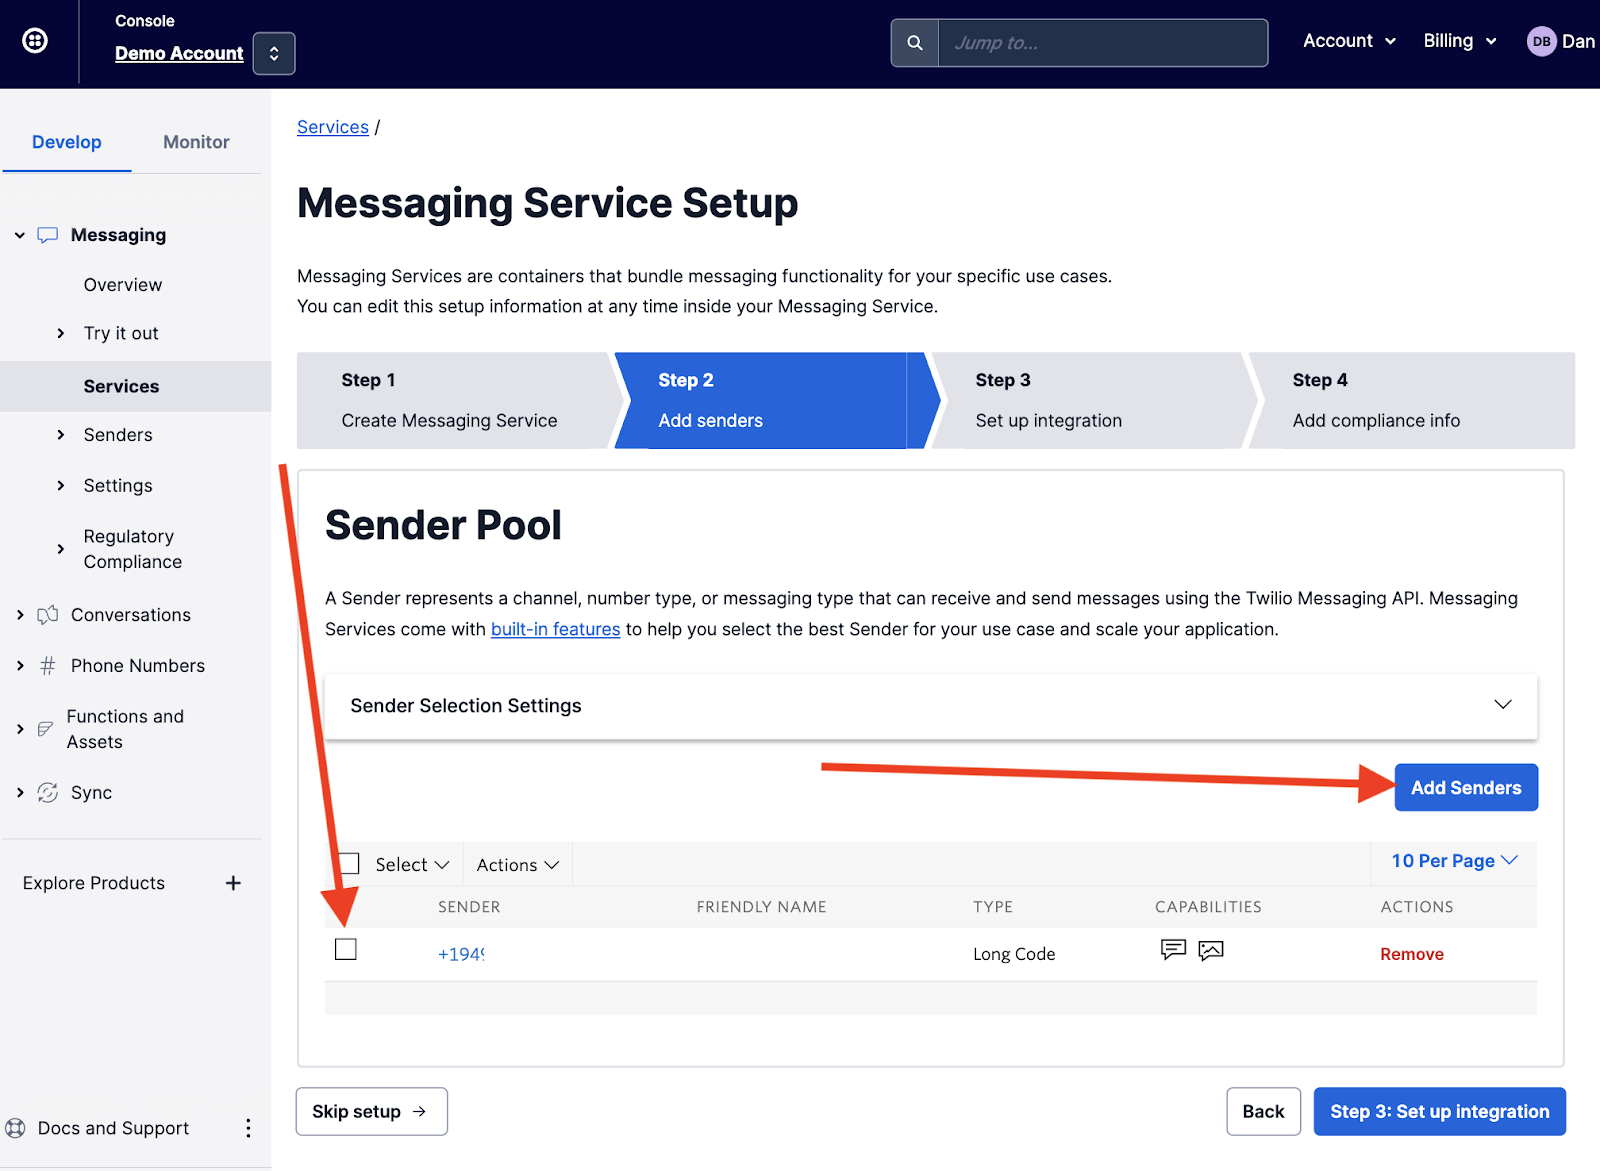Open the account switcher next to Demo Account
1600x1171 pixels.
(274, 53)
